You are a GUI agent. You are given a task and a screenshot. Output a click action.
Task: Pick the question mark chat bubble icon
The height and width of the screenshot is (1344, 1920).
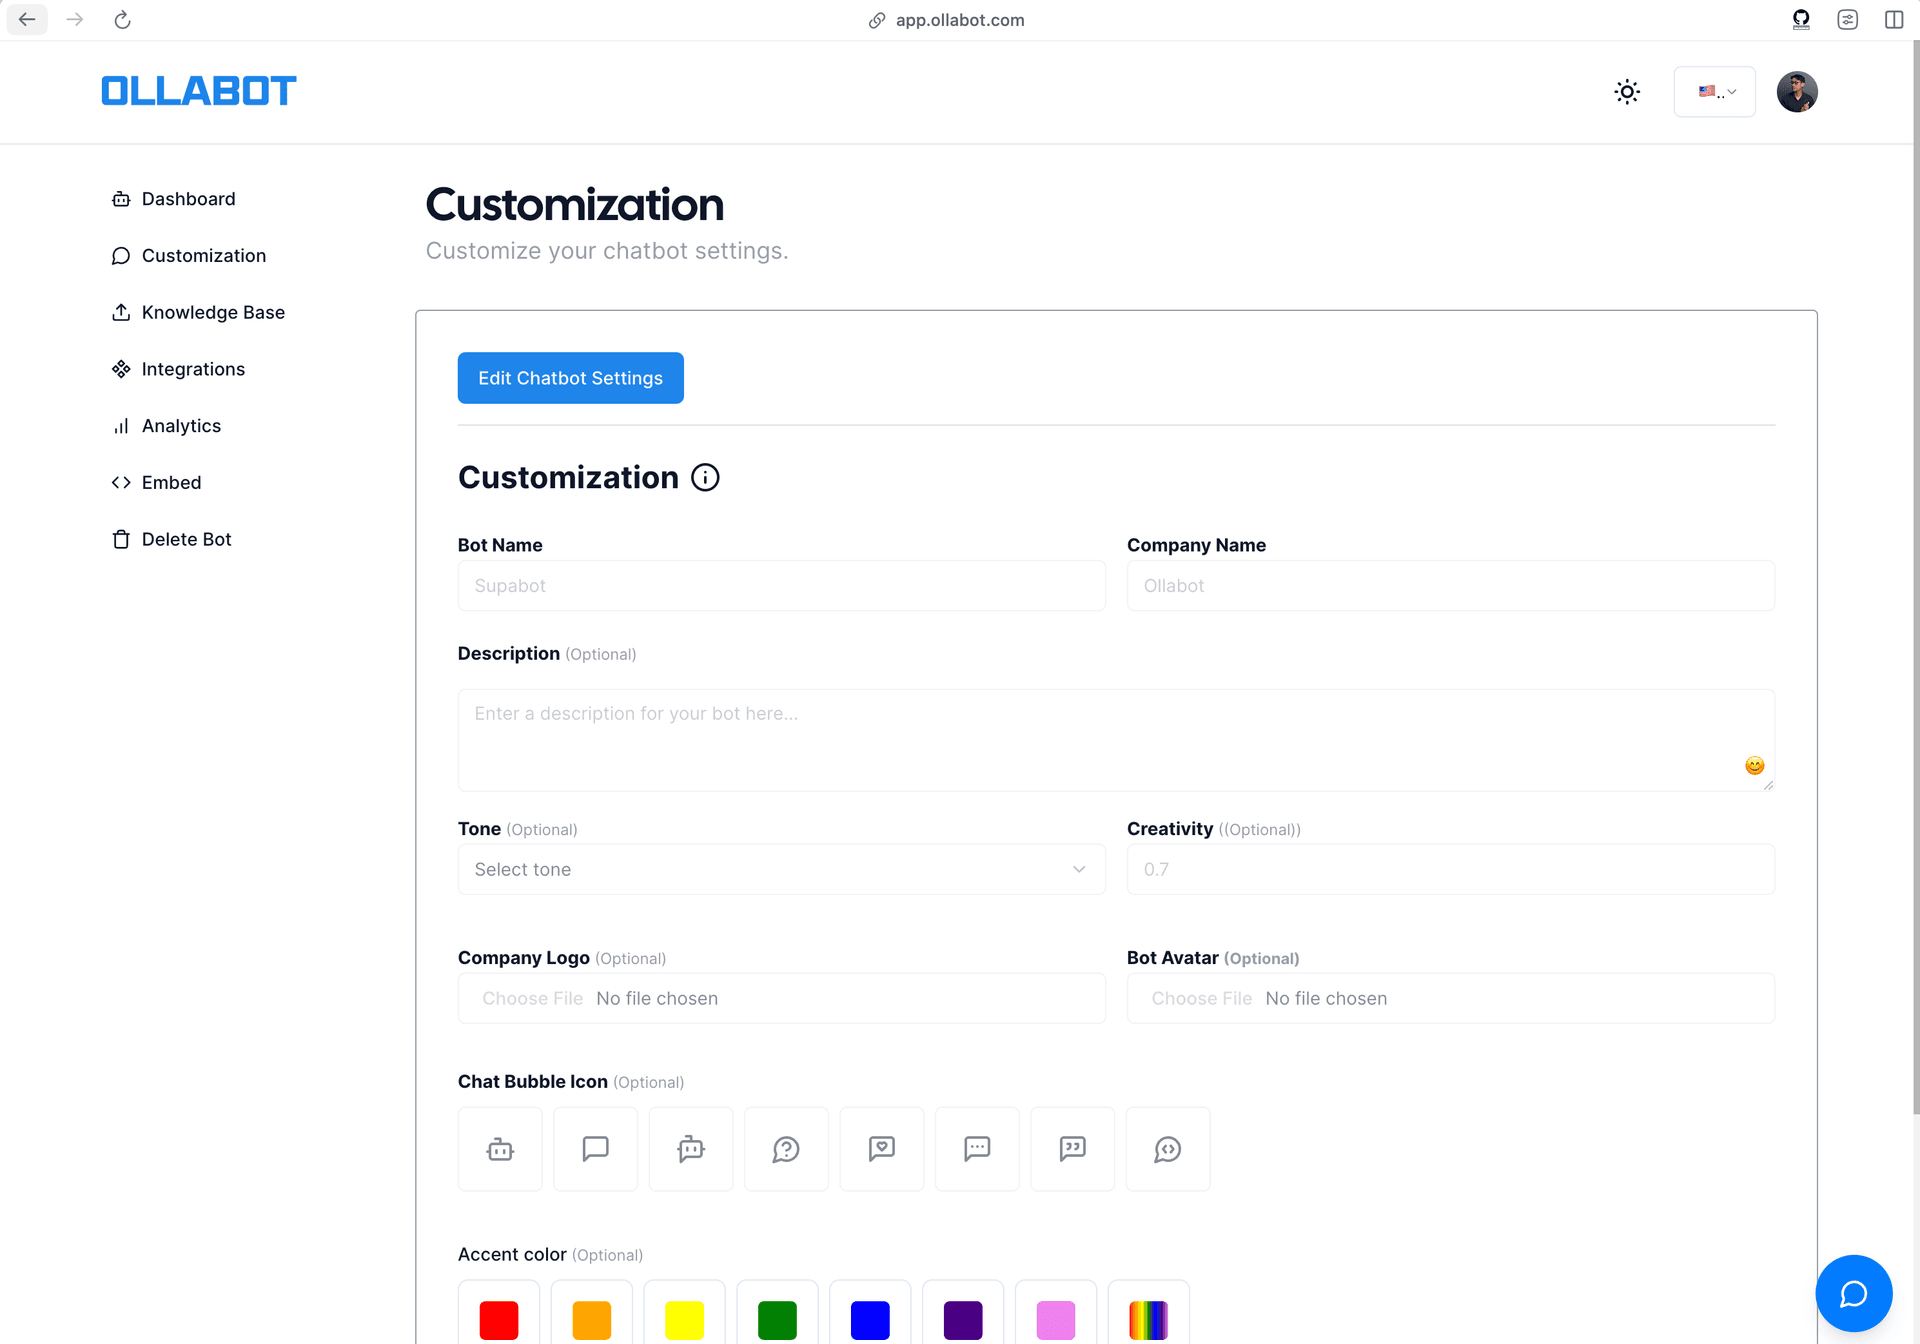[x=786, y=1149]
